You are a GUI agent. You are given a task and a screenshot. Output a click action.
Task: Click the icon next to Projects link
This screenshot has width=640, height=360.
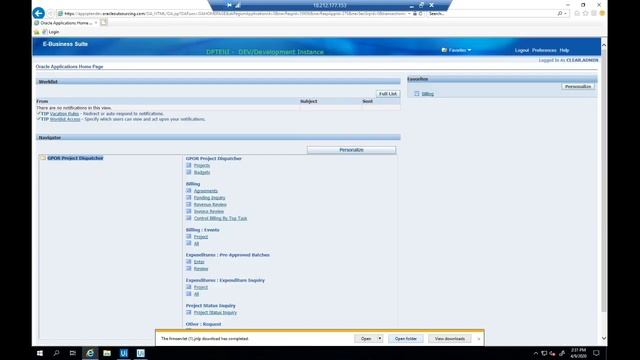189,165
